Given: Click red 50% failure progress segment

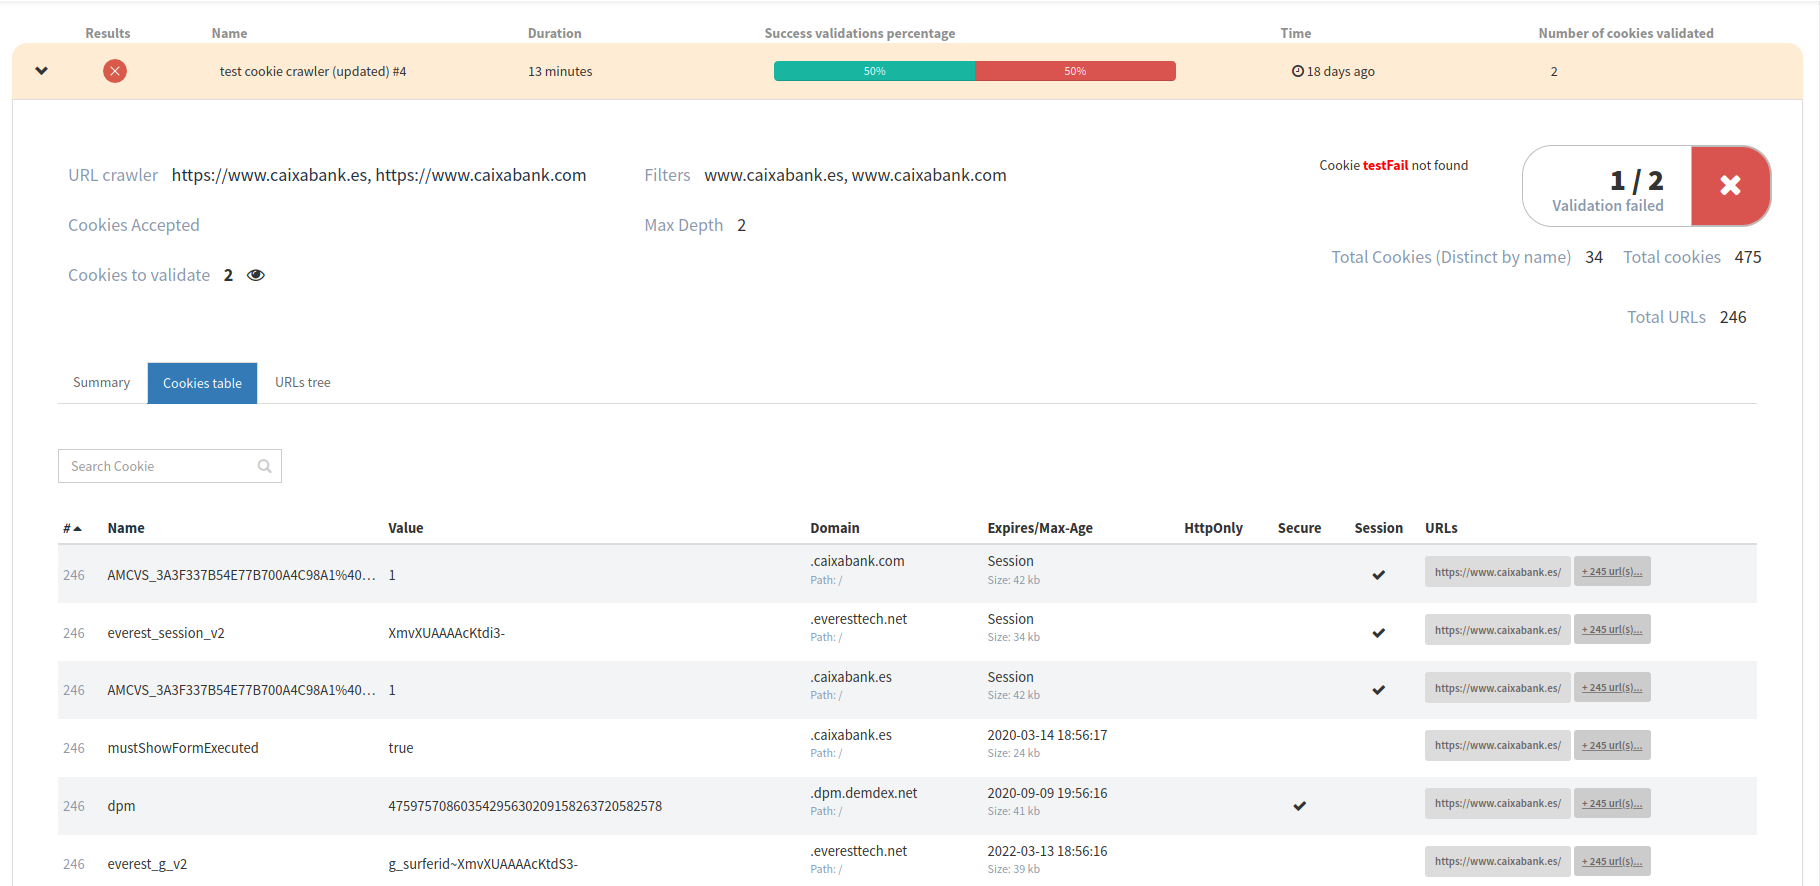Looking at the screenshot, I should (x=1075, y=71).
